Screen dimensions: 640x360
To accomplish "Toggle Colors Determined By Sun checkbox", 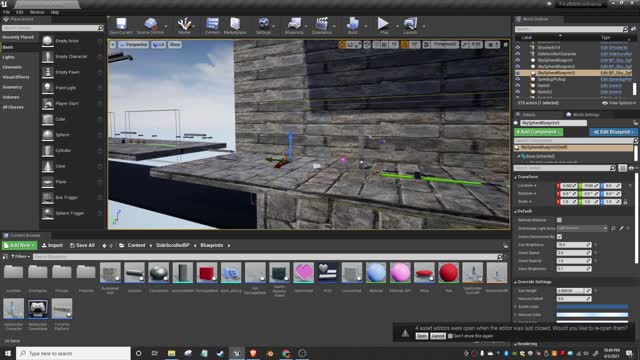I will pos(559,237).
